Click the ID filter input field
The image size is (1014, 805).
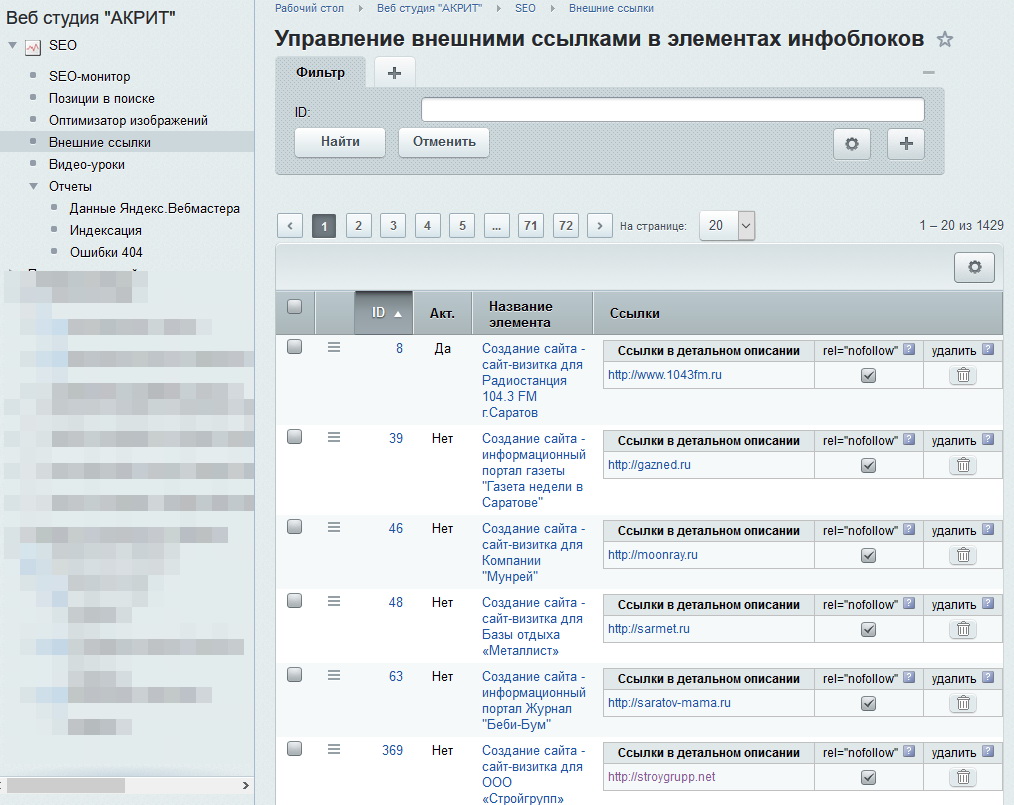tap(673, 108)
